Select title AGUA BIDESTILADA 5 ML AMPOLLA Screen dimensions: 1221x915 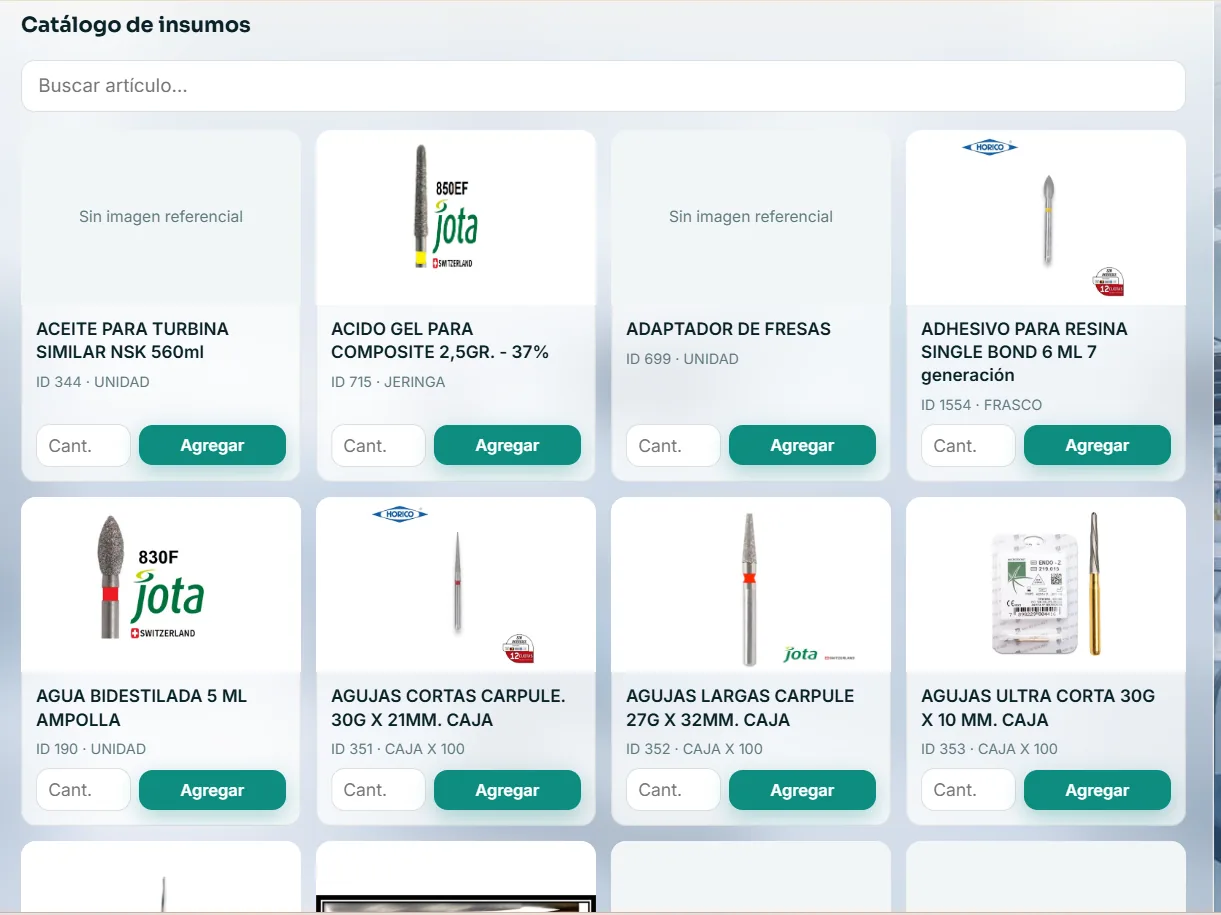tap(141, 707)
